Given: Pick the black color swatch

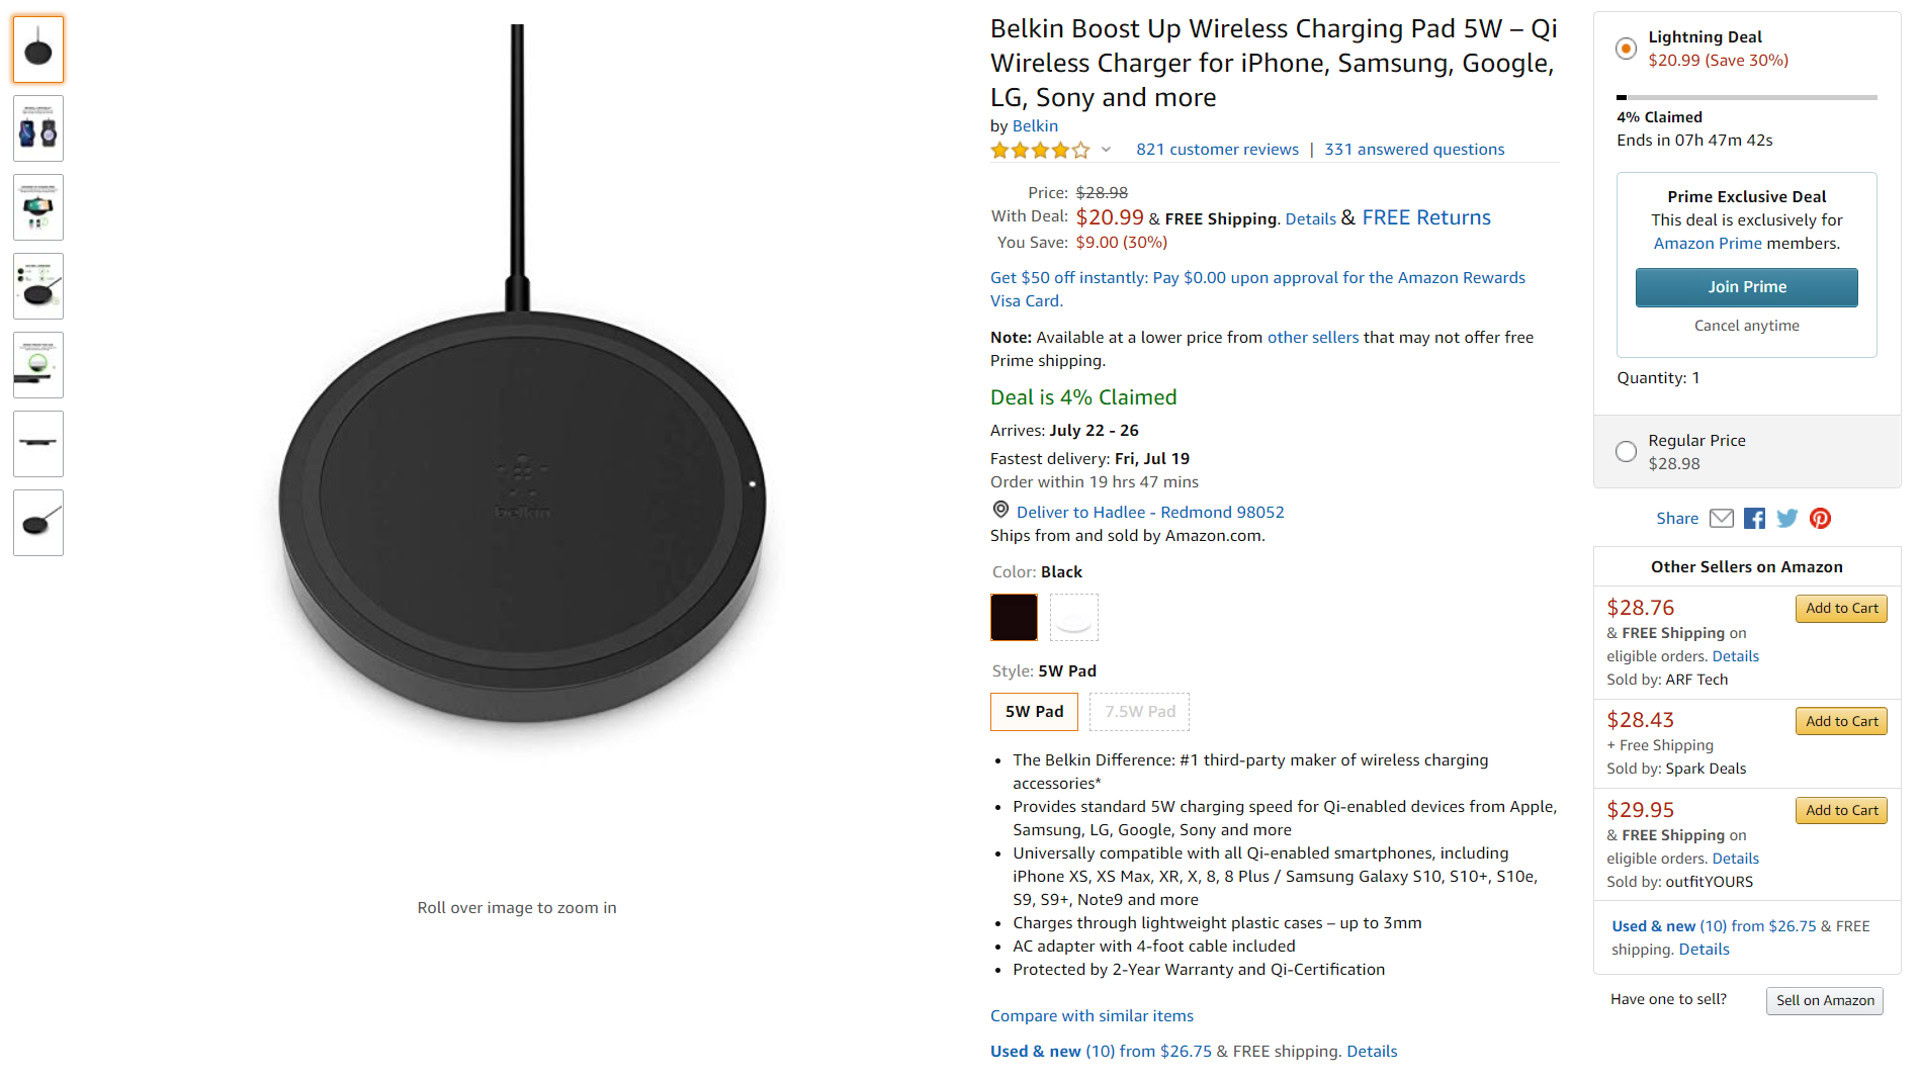Looking at the screenshot, I should [1014, 617].
